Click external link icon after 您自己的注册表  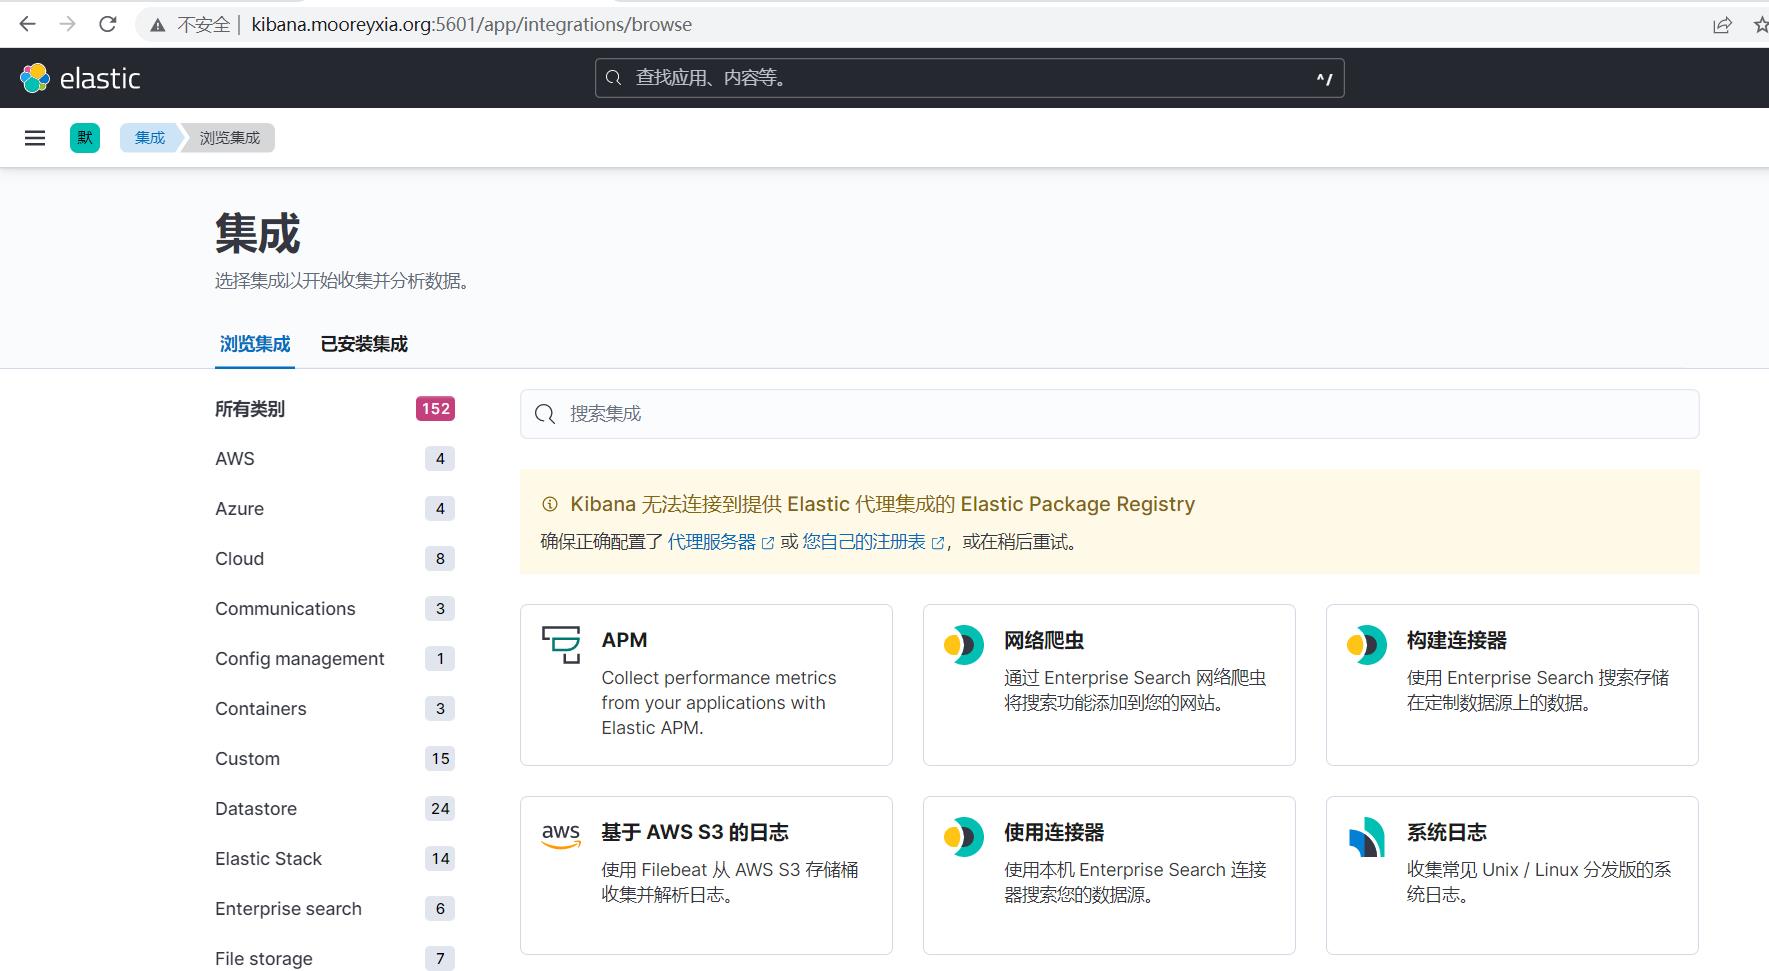[x=938, y=543]
